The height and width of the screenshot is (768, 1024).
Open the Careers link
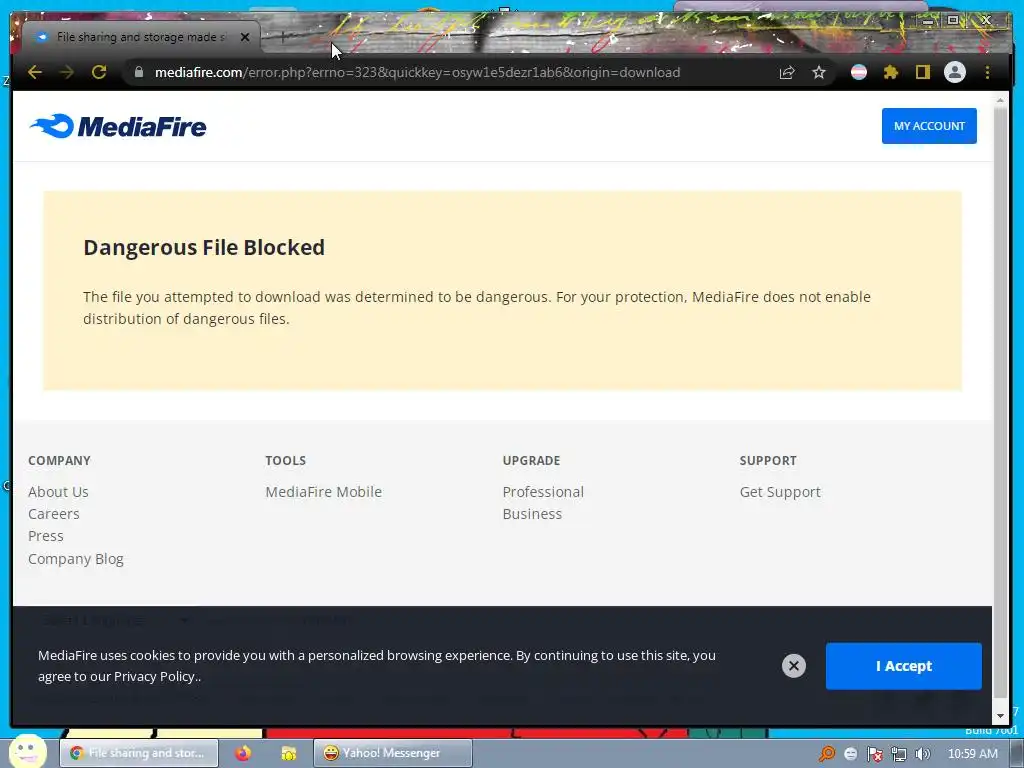[54, 514]
